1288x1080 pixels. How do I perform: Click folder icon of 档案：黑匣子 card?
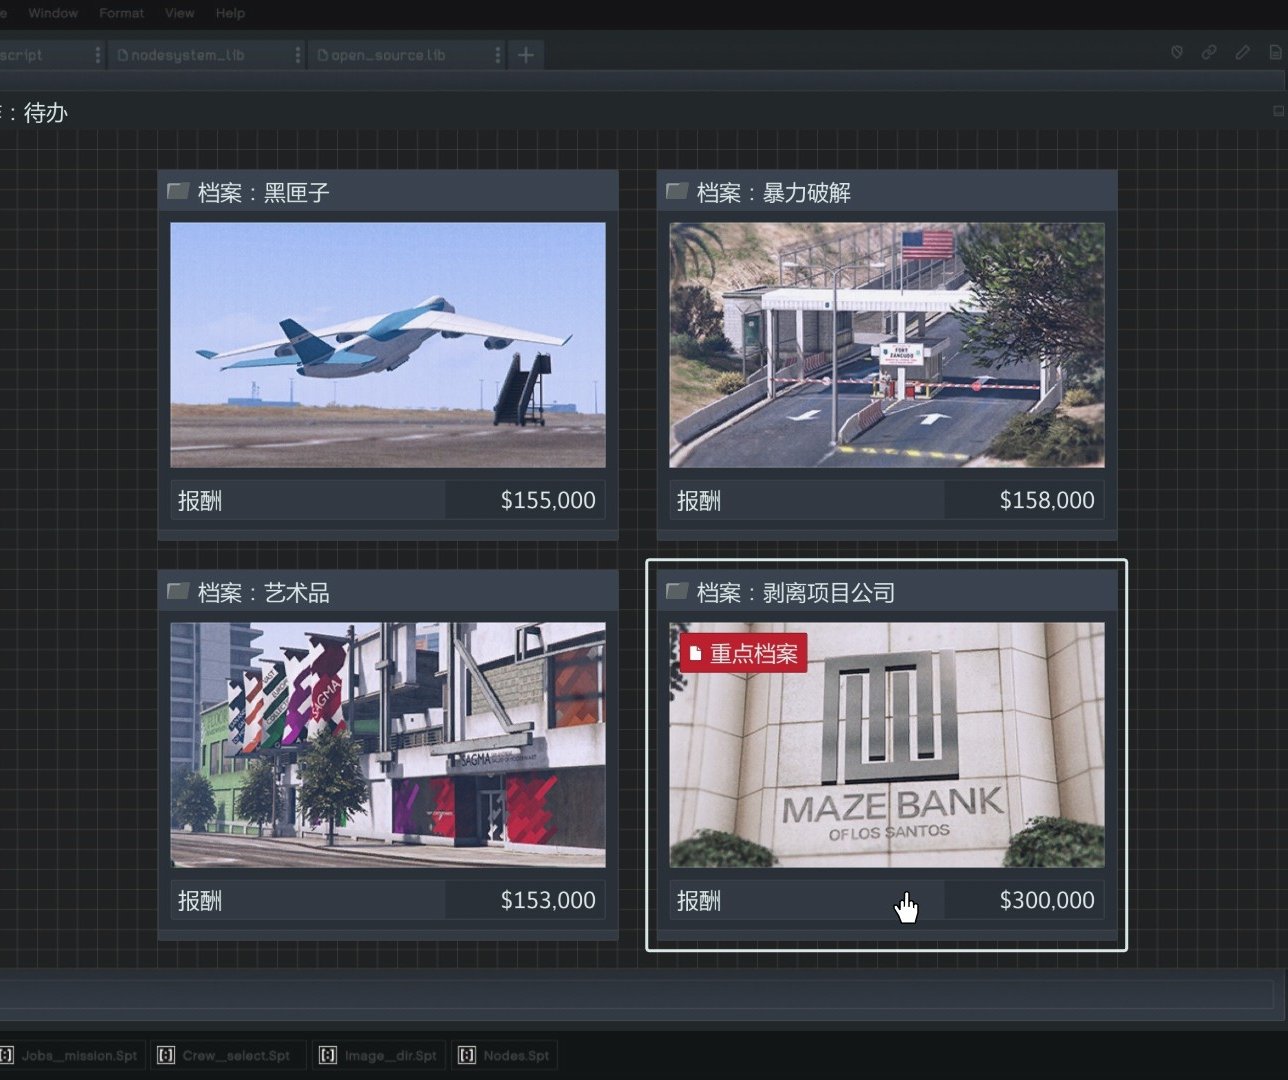pyautogui.click(x=178, y=191)
